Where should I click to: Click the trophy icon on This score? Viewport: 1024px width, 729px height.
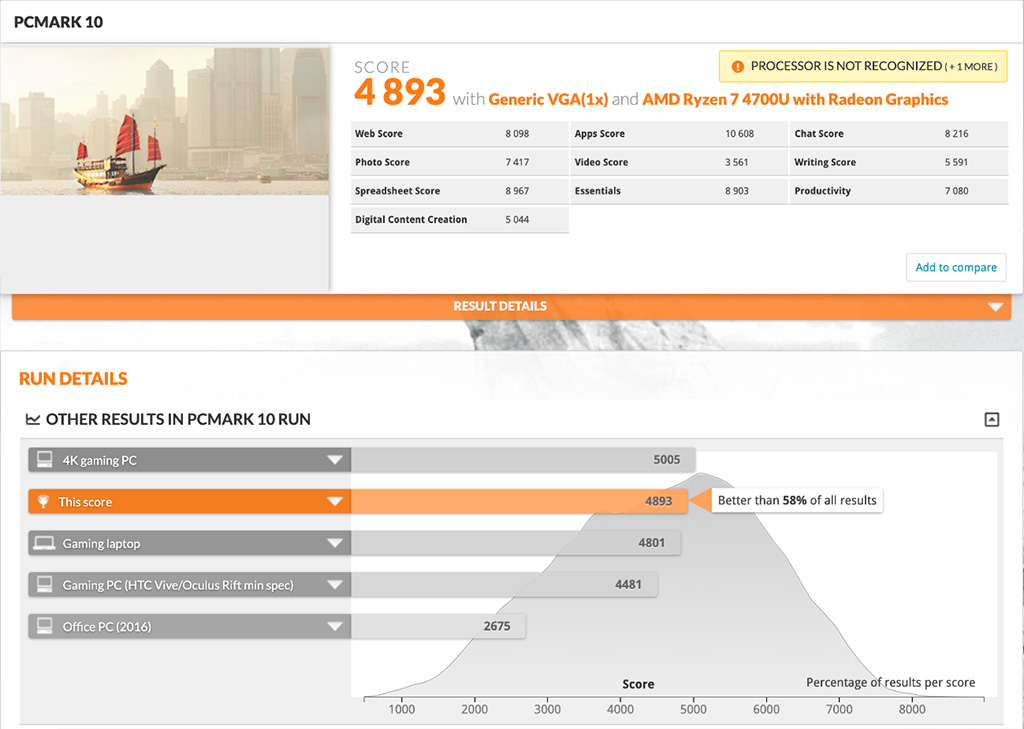click(43, 502)
